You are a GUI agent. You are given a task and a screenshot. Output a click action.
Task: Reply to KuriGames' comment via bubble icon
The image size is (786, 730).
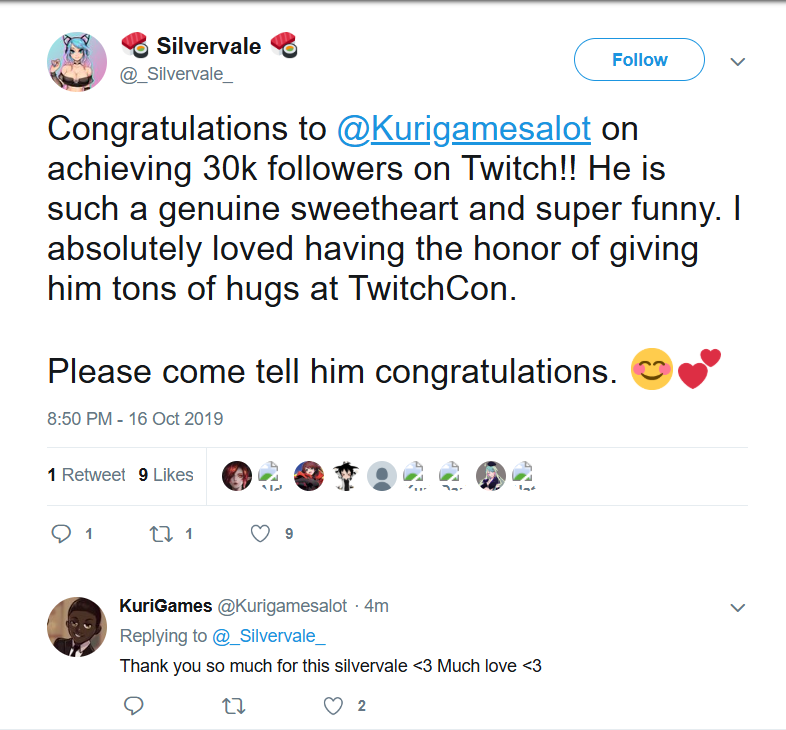pyautogui.click(x=133, y=706)
